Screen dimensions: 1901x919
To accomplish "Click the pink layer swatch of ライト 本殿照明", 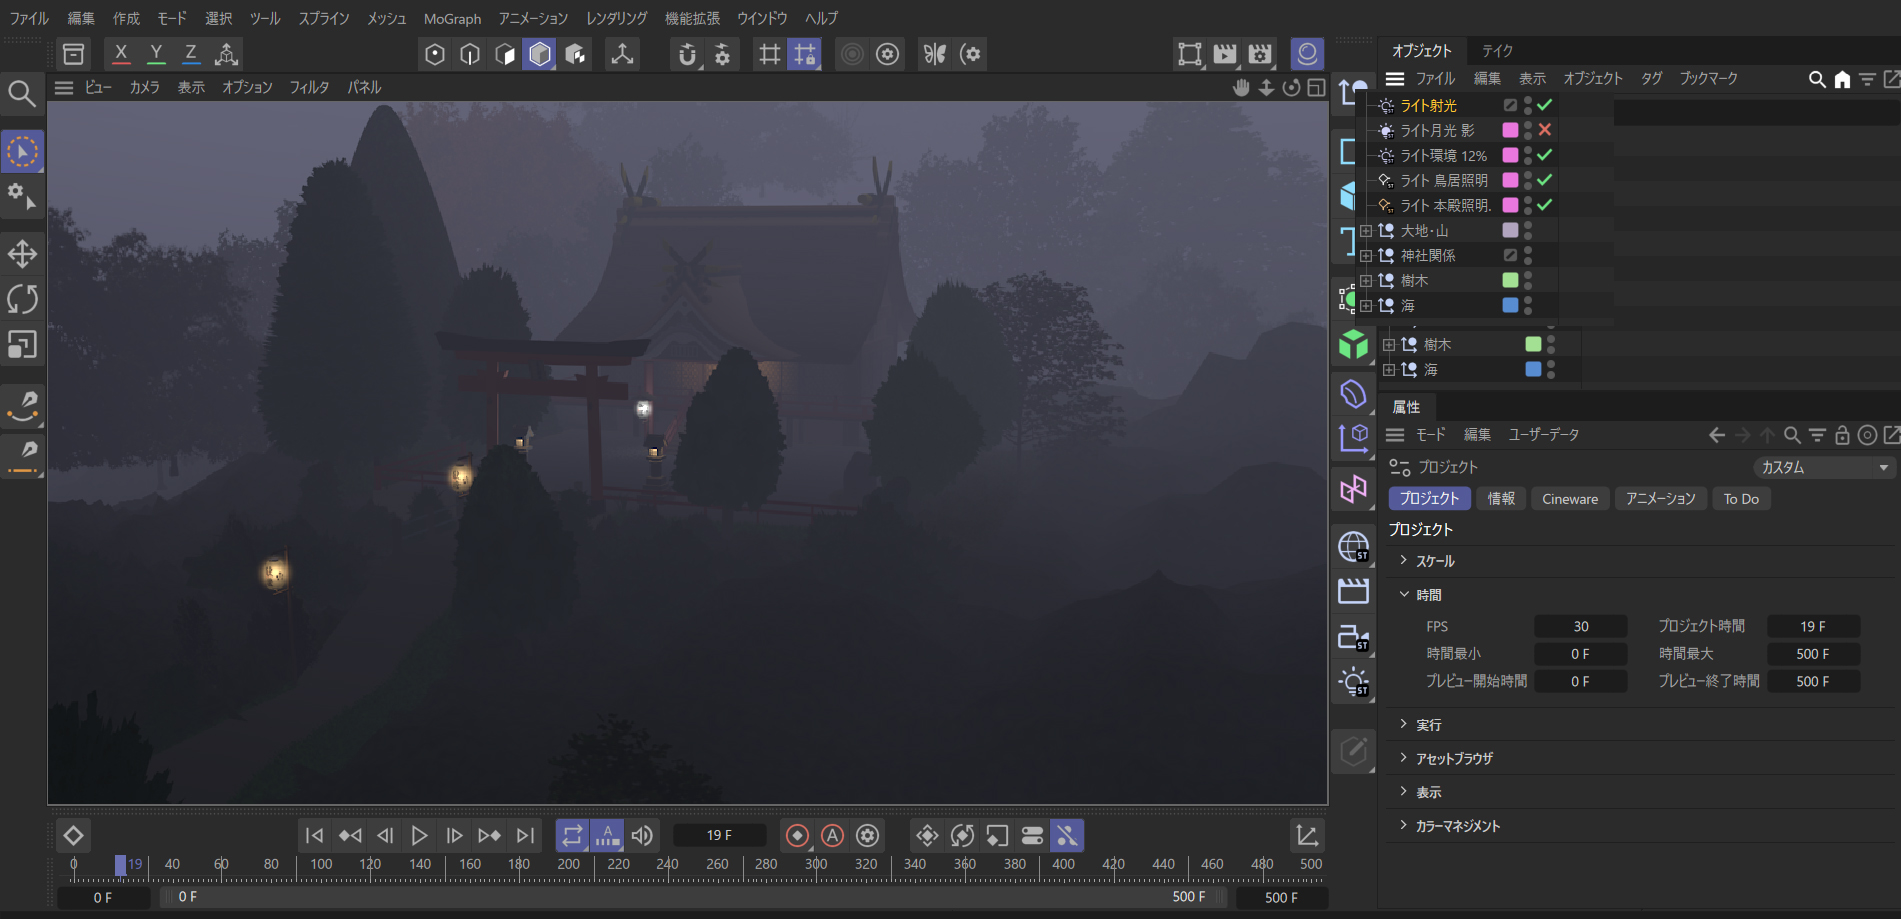I will click(1510, 205).
